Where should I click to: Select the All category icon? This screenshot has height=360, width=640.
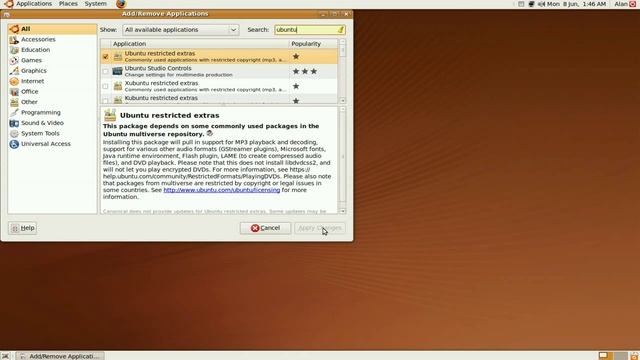[x=14, y=29]
